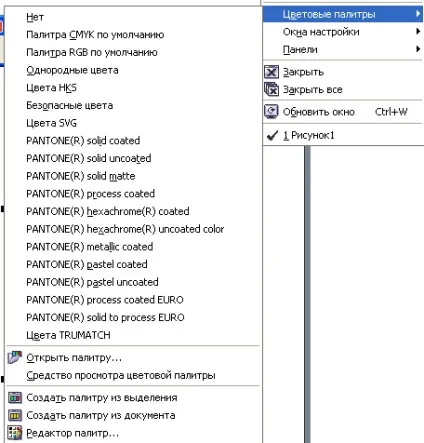Select PANTONE(R) solid coated palette

(x=133, y=141)
